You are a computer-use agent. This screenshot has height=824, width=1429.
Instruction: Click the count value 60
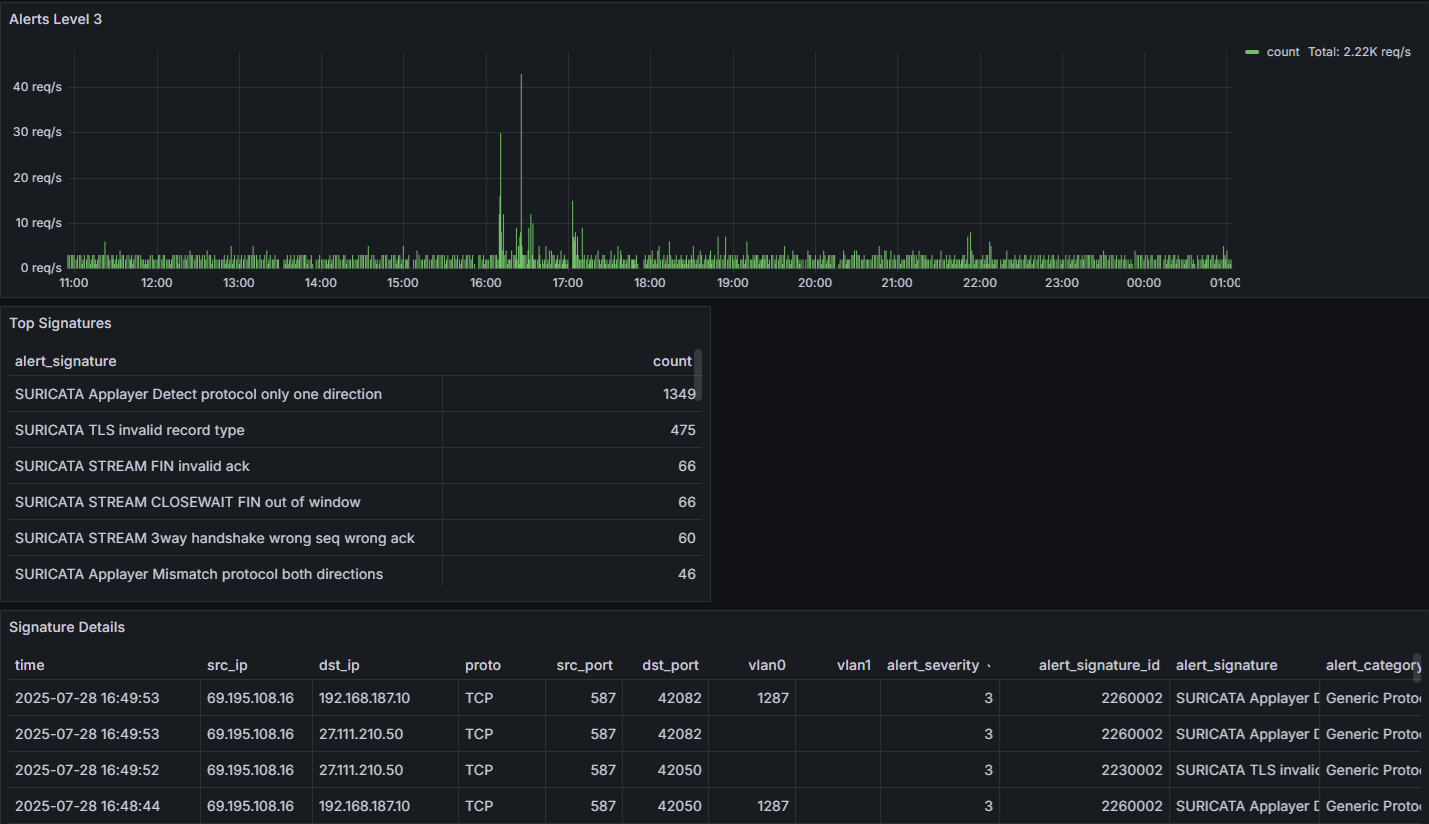pos(687,538)
